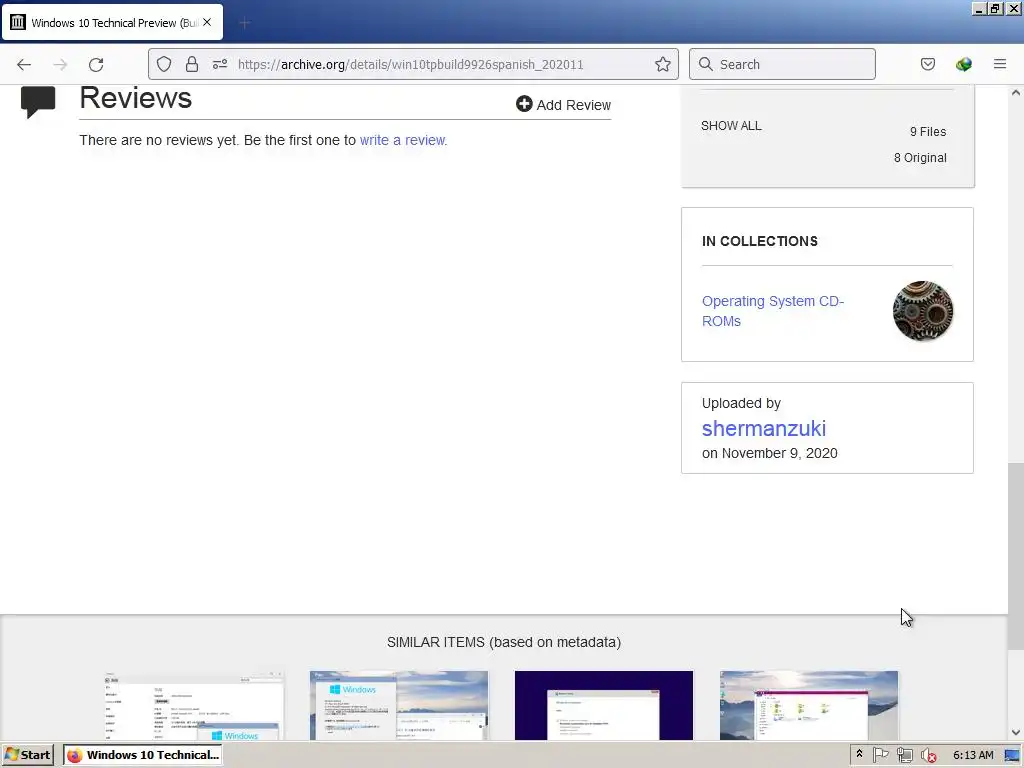
Task: Click the scrollbar down arrow
Action: pyautogui.click(x=1016, y=732)
